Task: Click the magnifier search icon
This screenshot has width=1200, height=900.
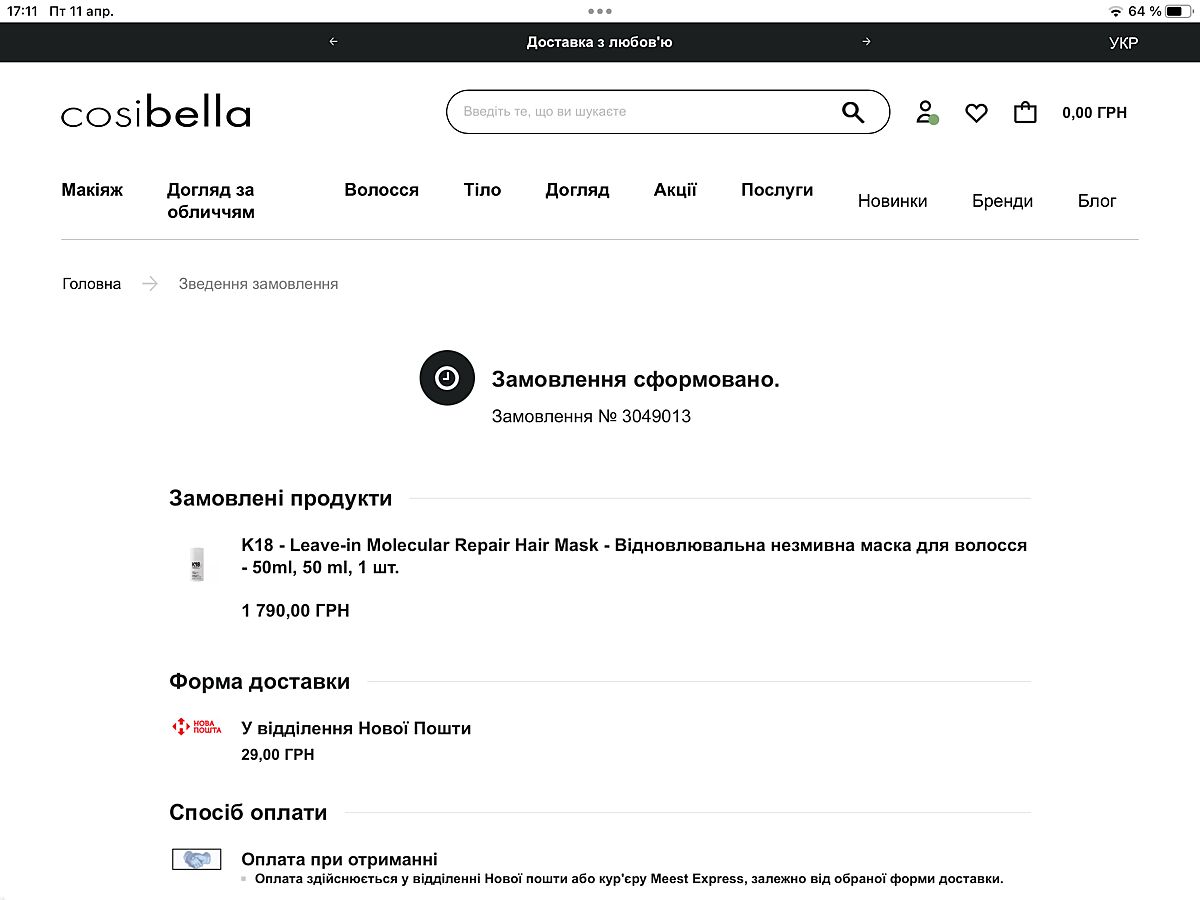Action: click(852, 112)
